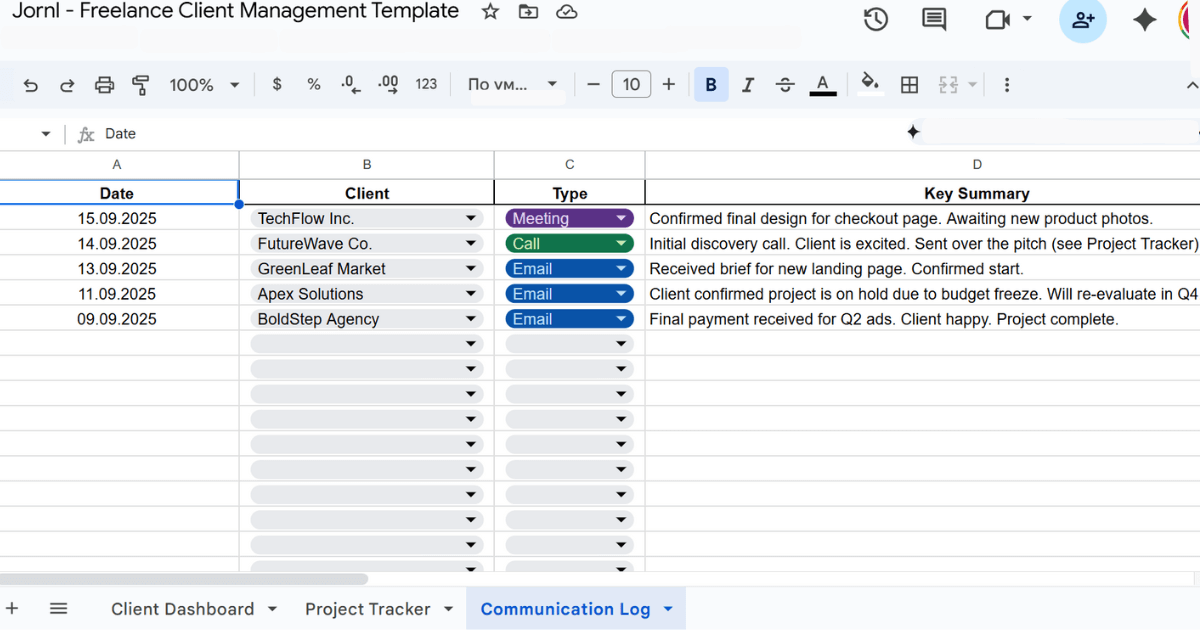
Task: Open the Meeting type dropdown chip
Action: [621, 219]
